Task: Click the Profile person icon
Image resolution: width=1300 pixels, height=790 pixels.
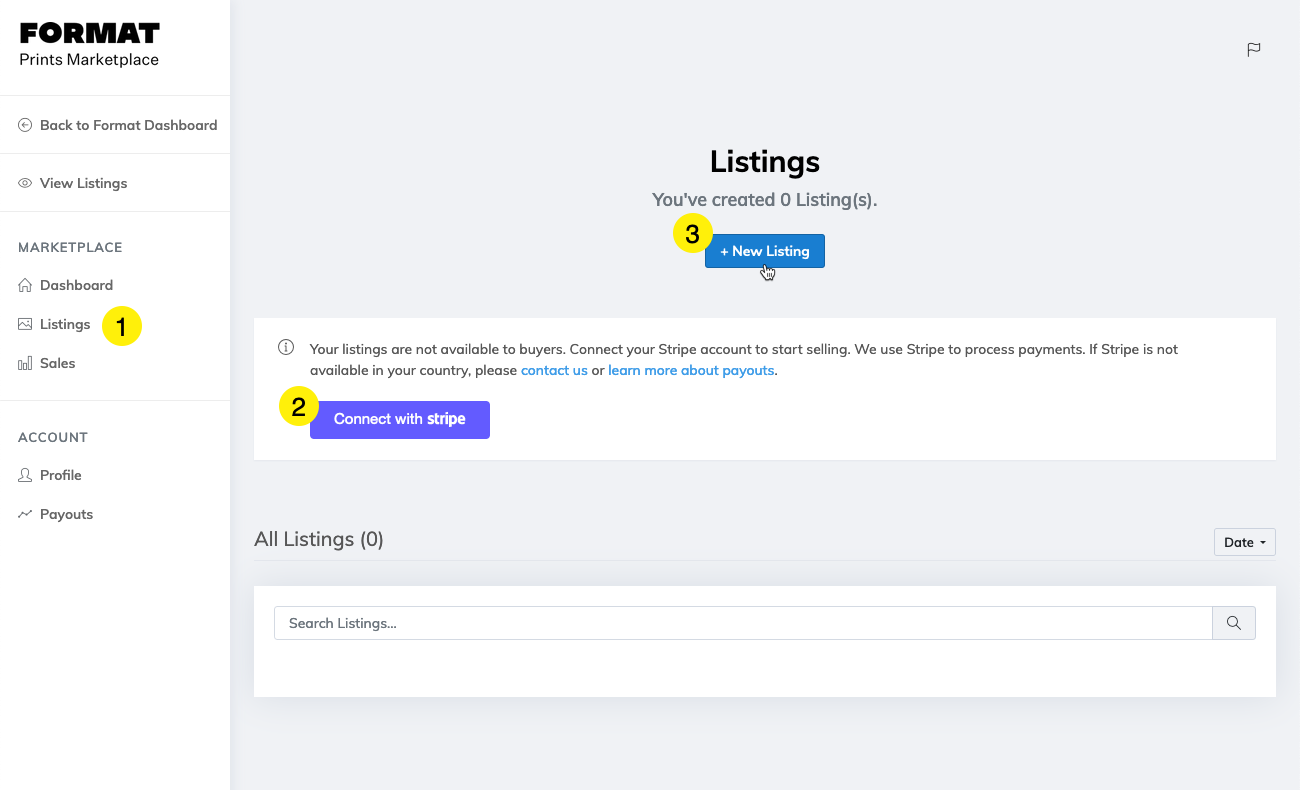Action: (26, 475)
